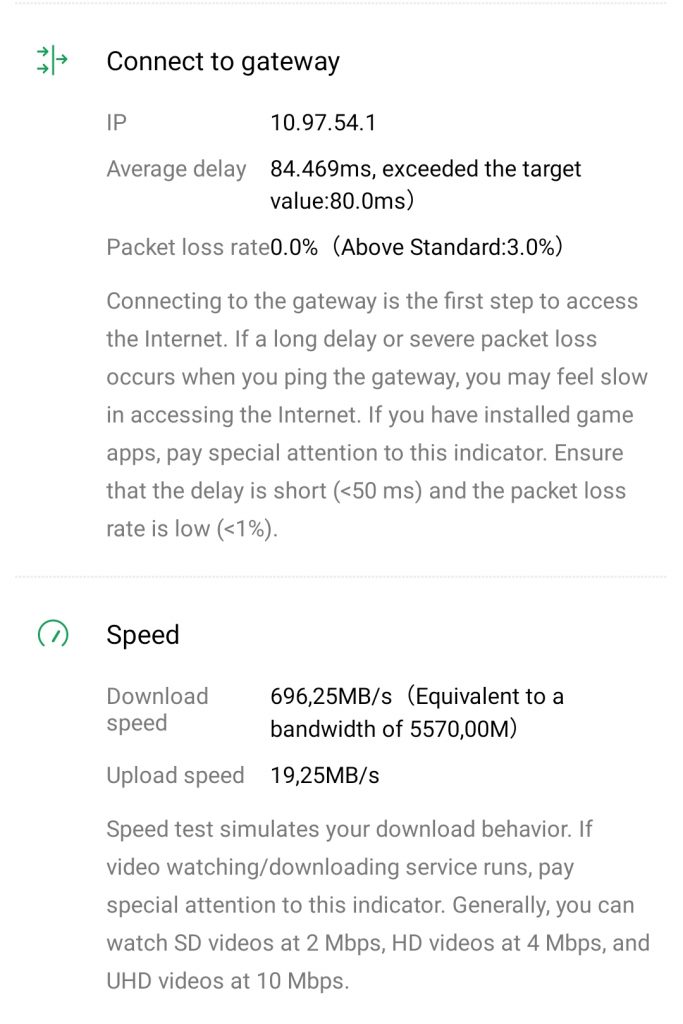683x1024 pixels.
Task: Click the Speed test explanation paragraph
Action: 376,904
